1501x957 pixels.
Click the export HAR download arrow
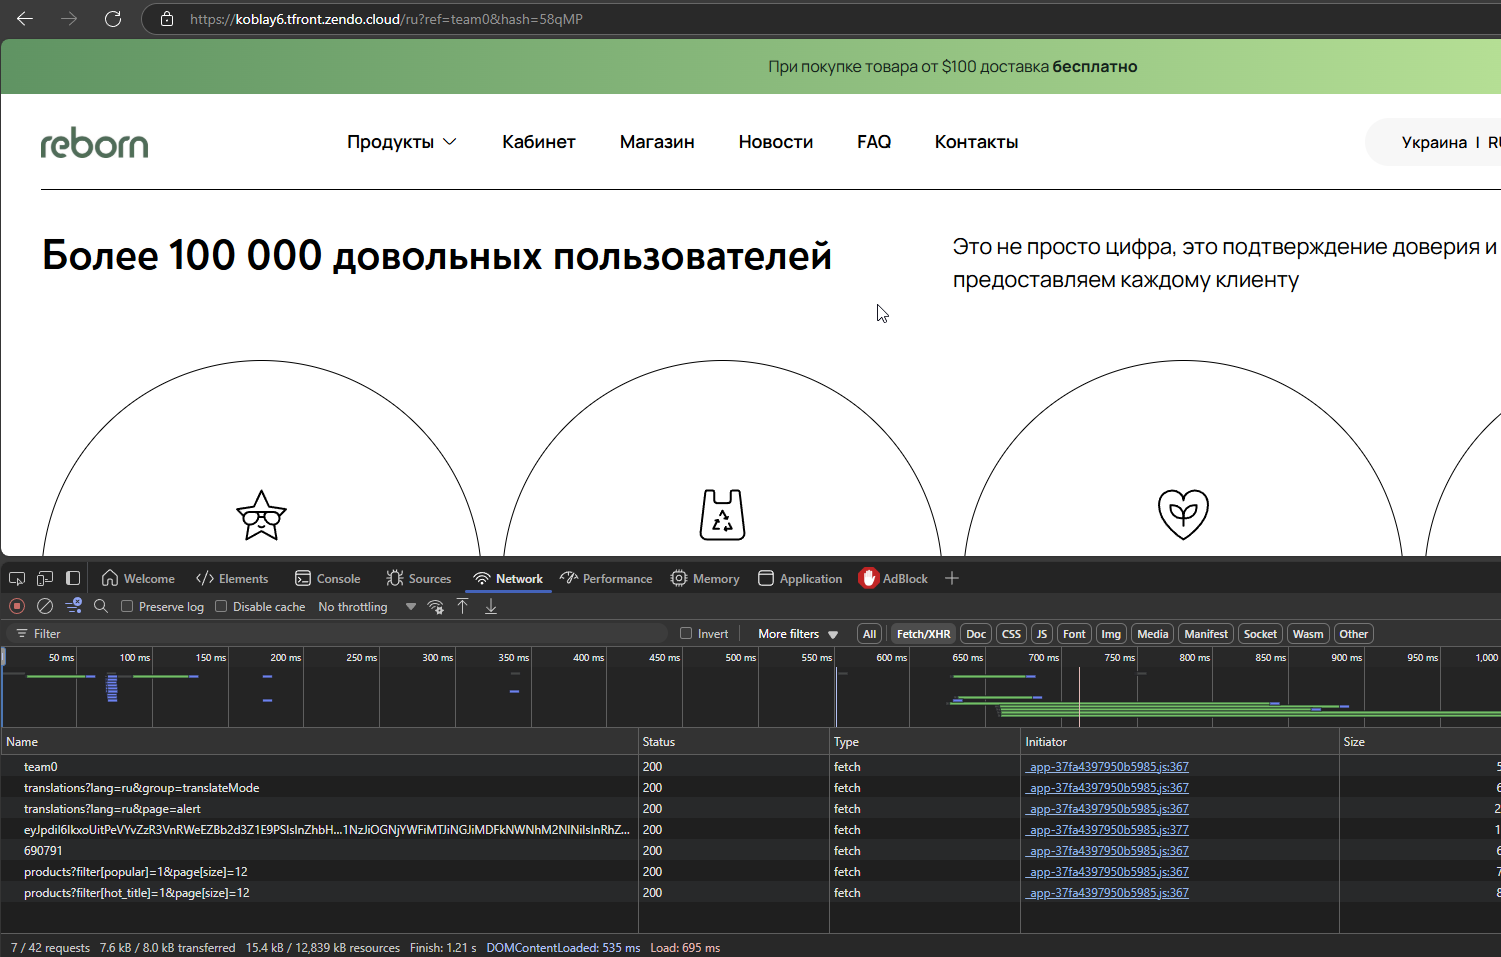tap(491, 606)
